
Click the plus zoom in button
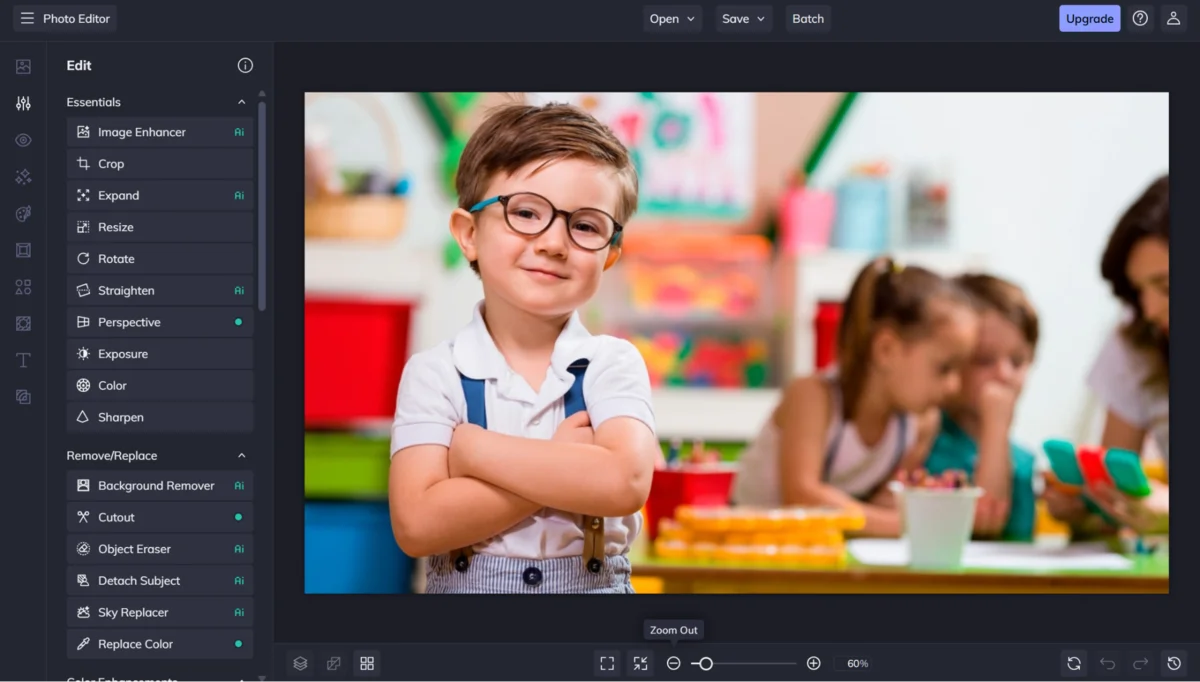tap(814, 663)
